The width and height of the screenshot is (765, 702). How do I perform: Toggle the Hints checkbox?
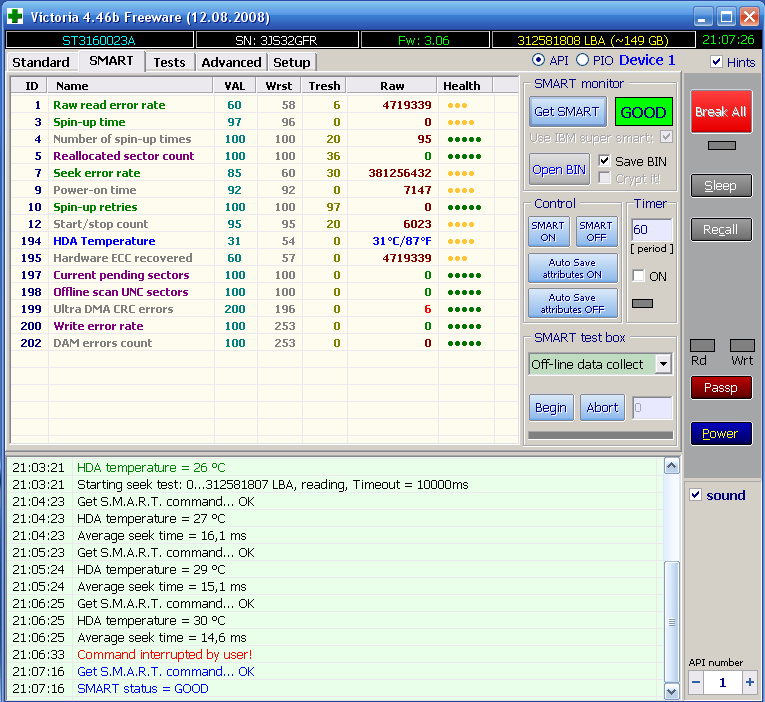point(716,62)
